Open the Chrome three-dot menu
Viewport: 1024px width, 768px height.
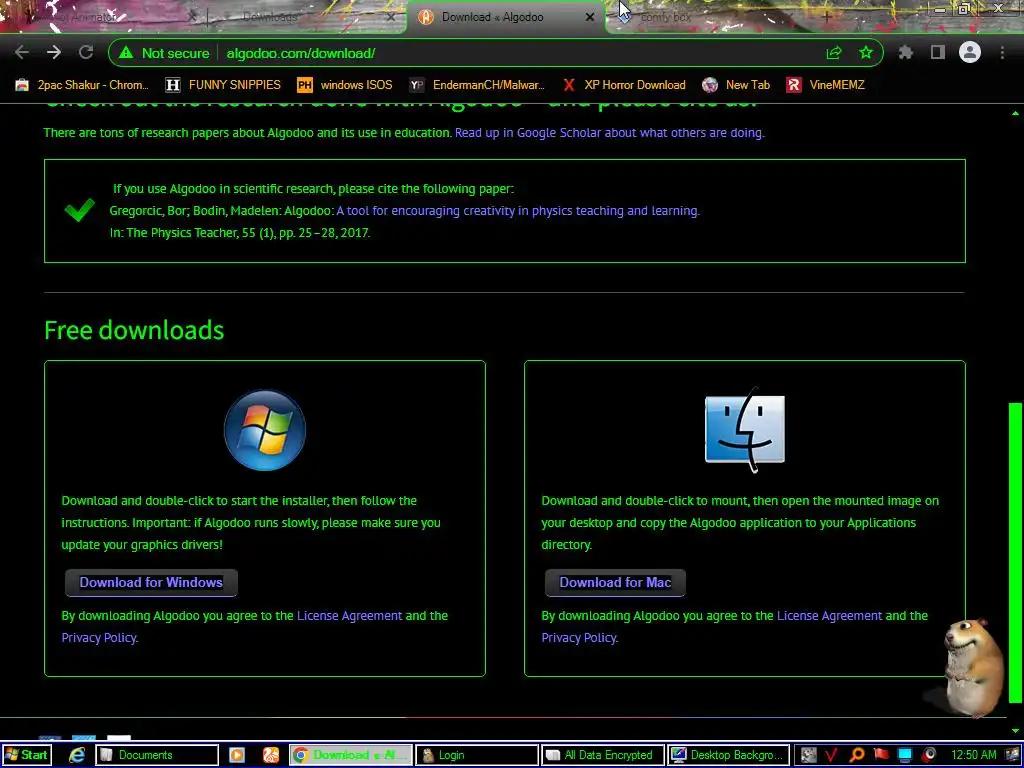[1002, 53]
